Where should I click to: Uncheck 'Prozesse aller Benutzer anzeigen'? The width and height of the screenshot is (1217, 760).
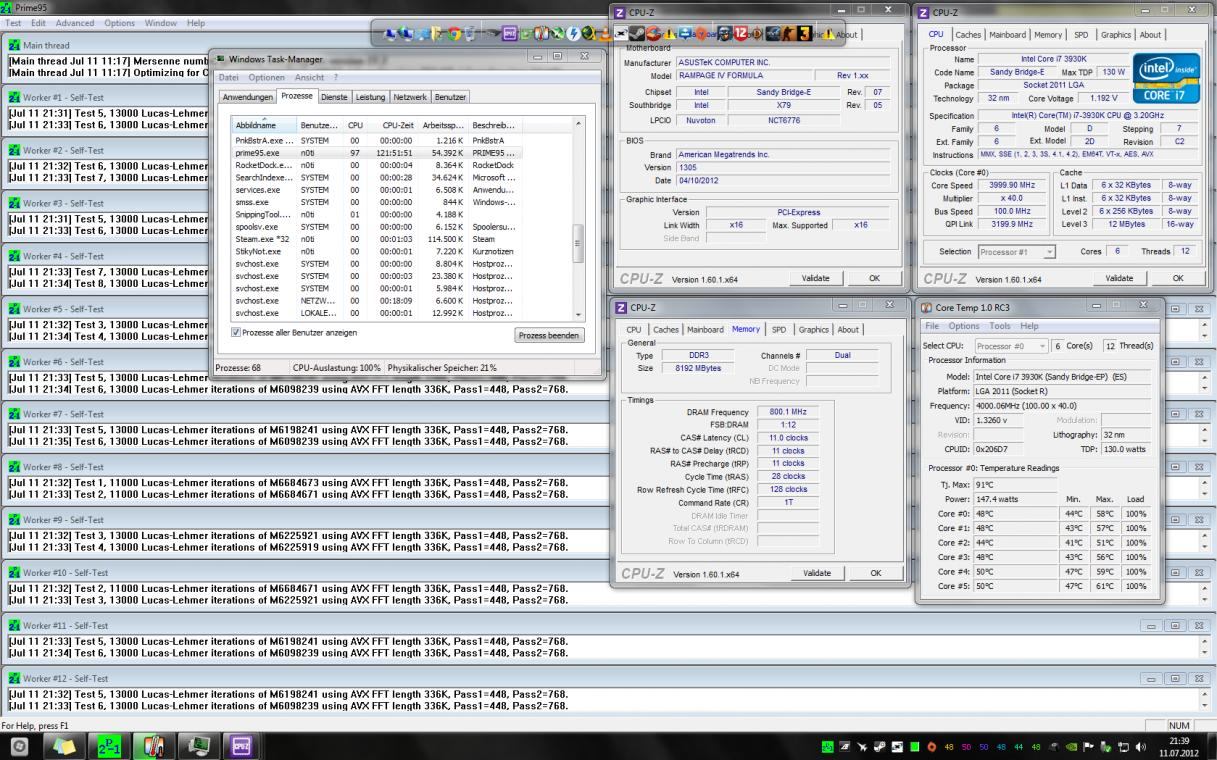[x=237, y=333]
